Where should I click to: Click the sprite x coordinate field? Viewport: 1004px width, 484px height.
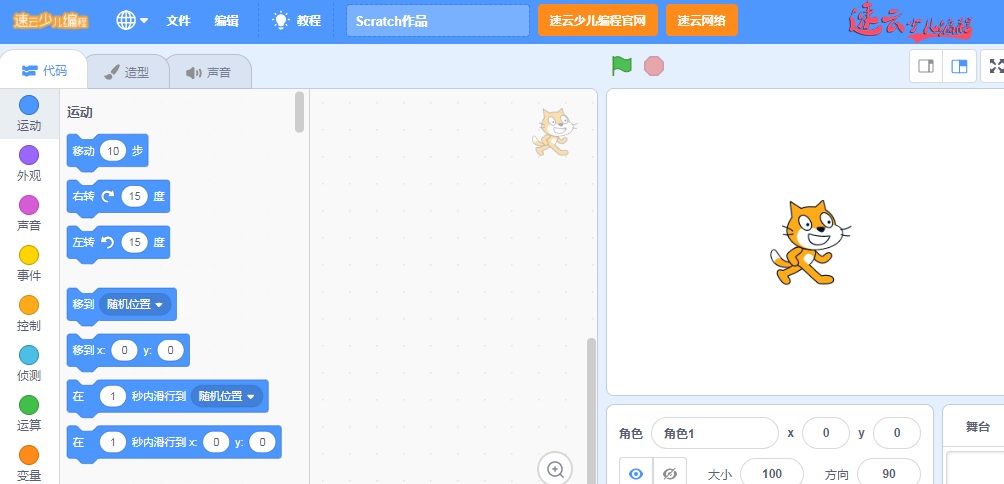pos(826,433)
